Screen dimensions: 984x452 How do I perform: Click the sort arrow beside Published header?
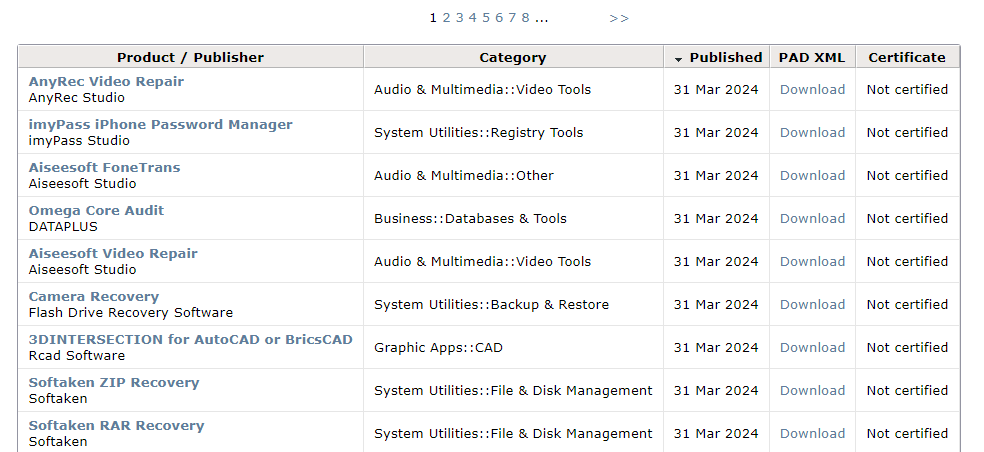point(678,60)
